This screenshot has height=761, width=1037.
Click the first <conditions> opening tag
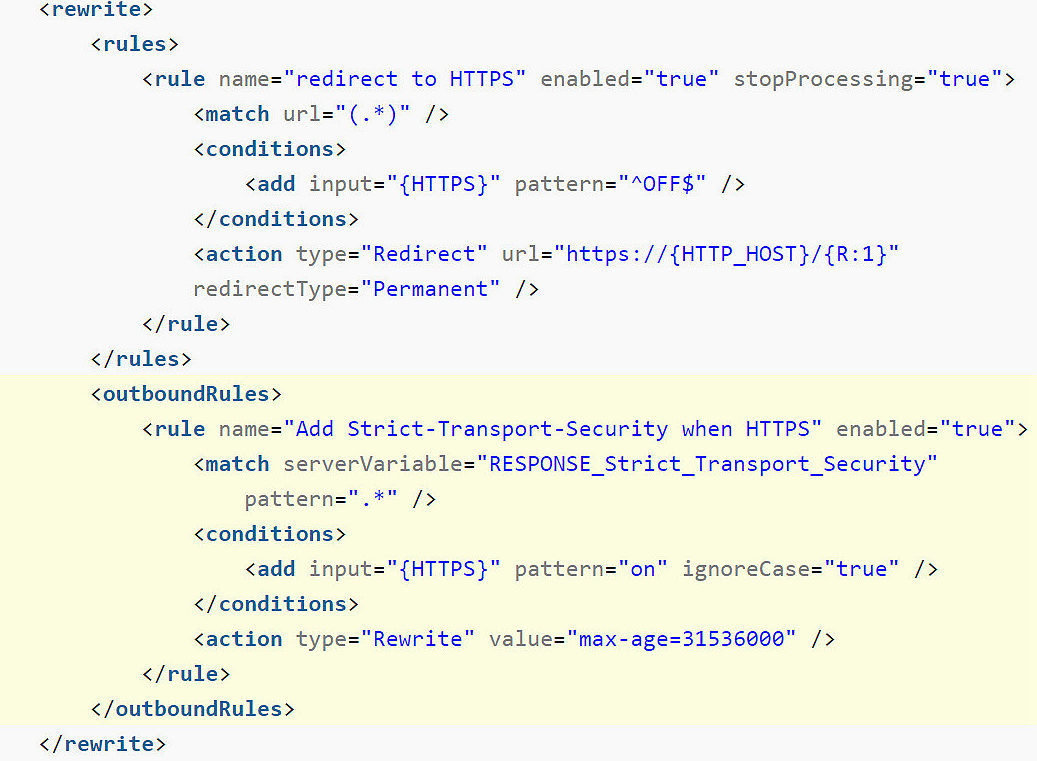click(x=270, y=149)
